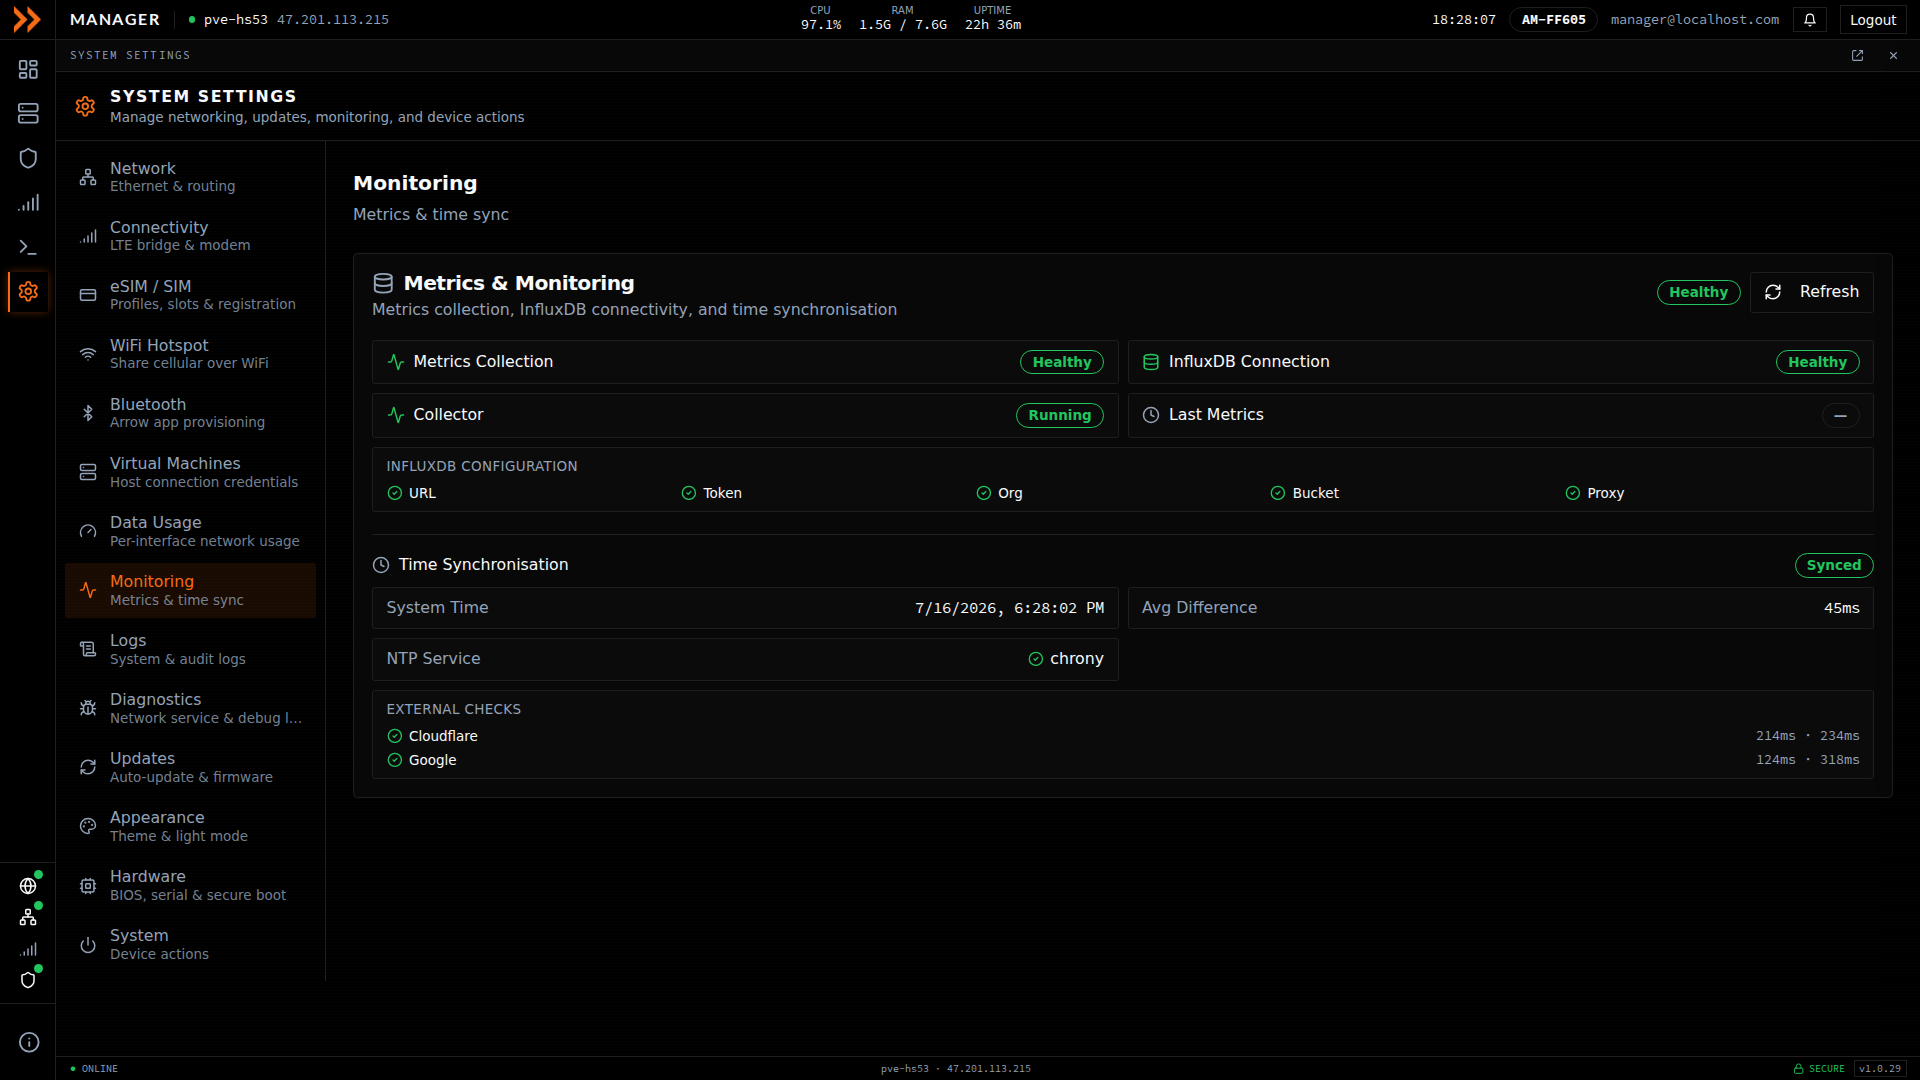Open the WiFi Hotspot section
Viewport: 1920px width, 1080px height.
[190, 354]
